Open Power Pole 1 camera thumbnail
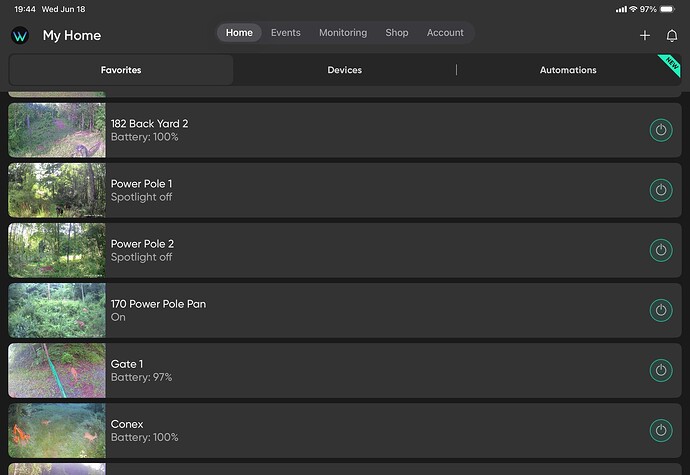The height and width of the screenshot is (475, 690). point(57,190)
